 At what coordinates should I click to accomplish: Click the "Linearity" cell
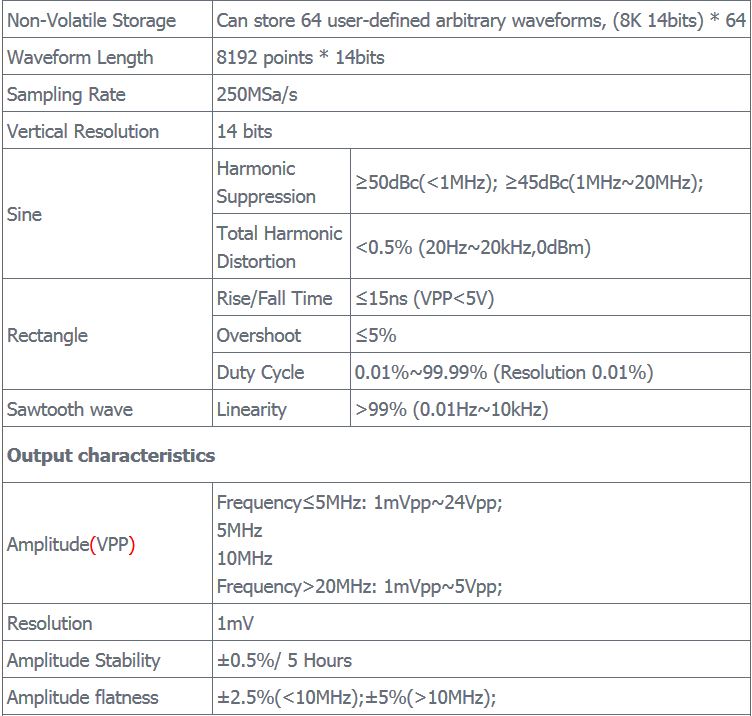[x=251, y=409]
